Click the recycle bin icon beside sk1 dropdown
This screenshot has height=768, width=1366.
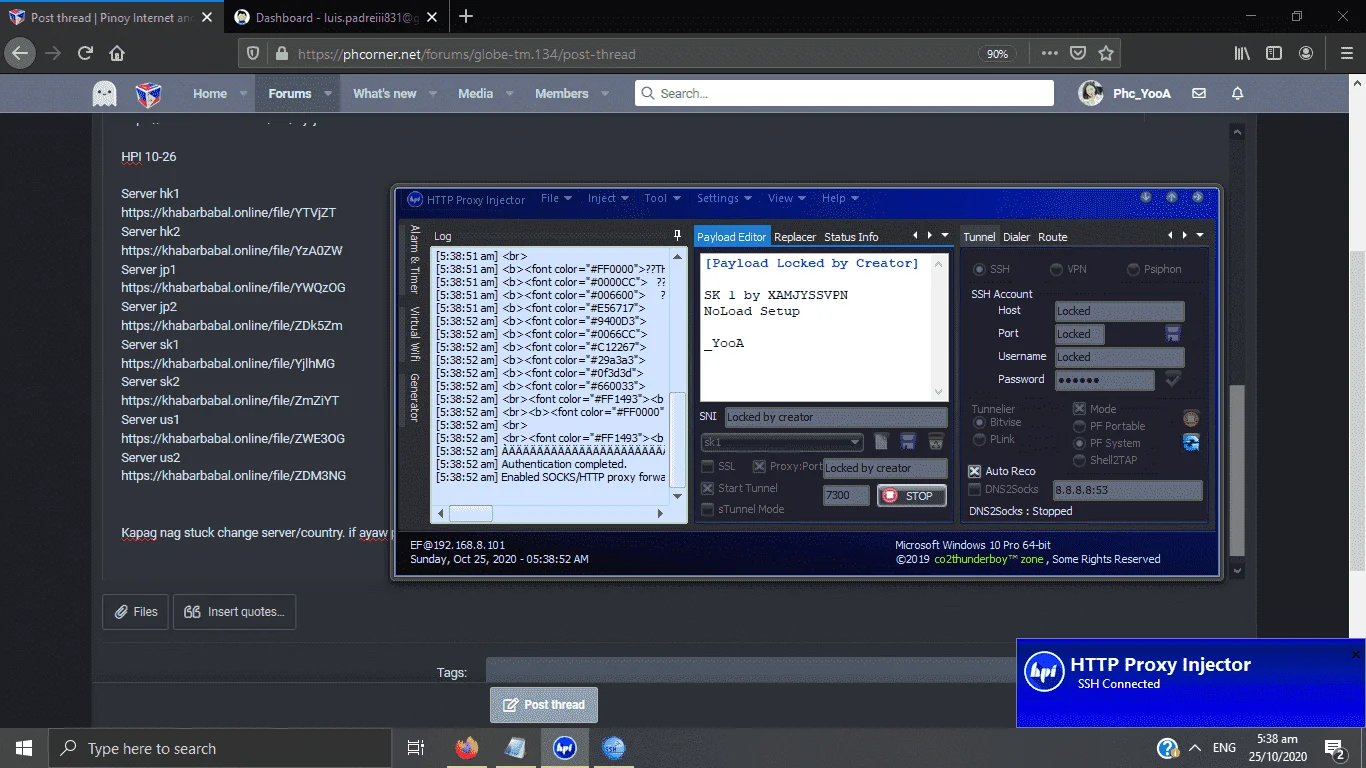(x=936, y=442)
